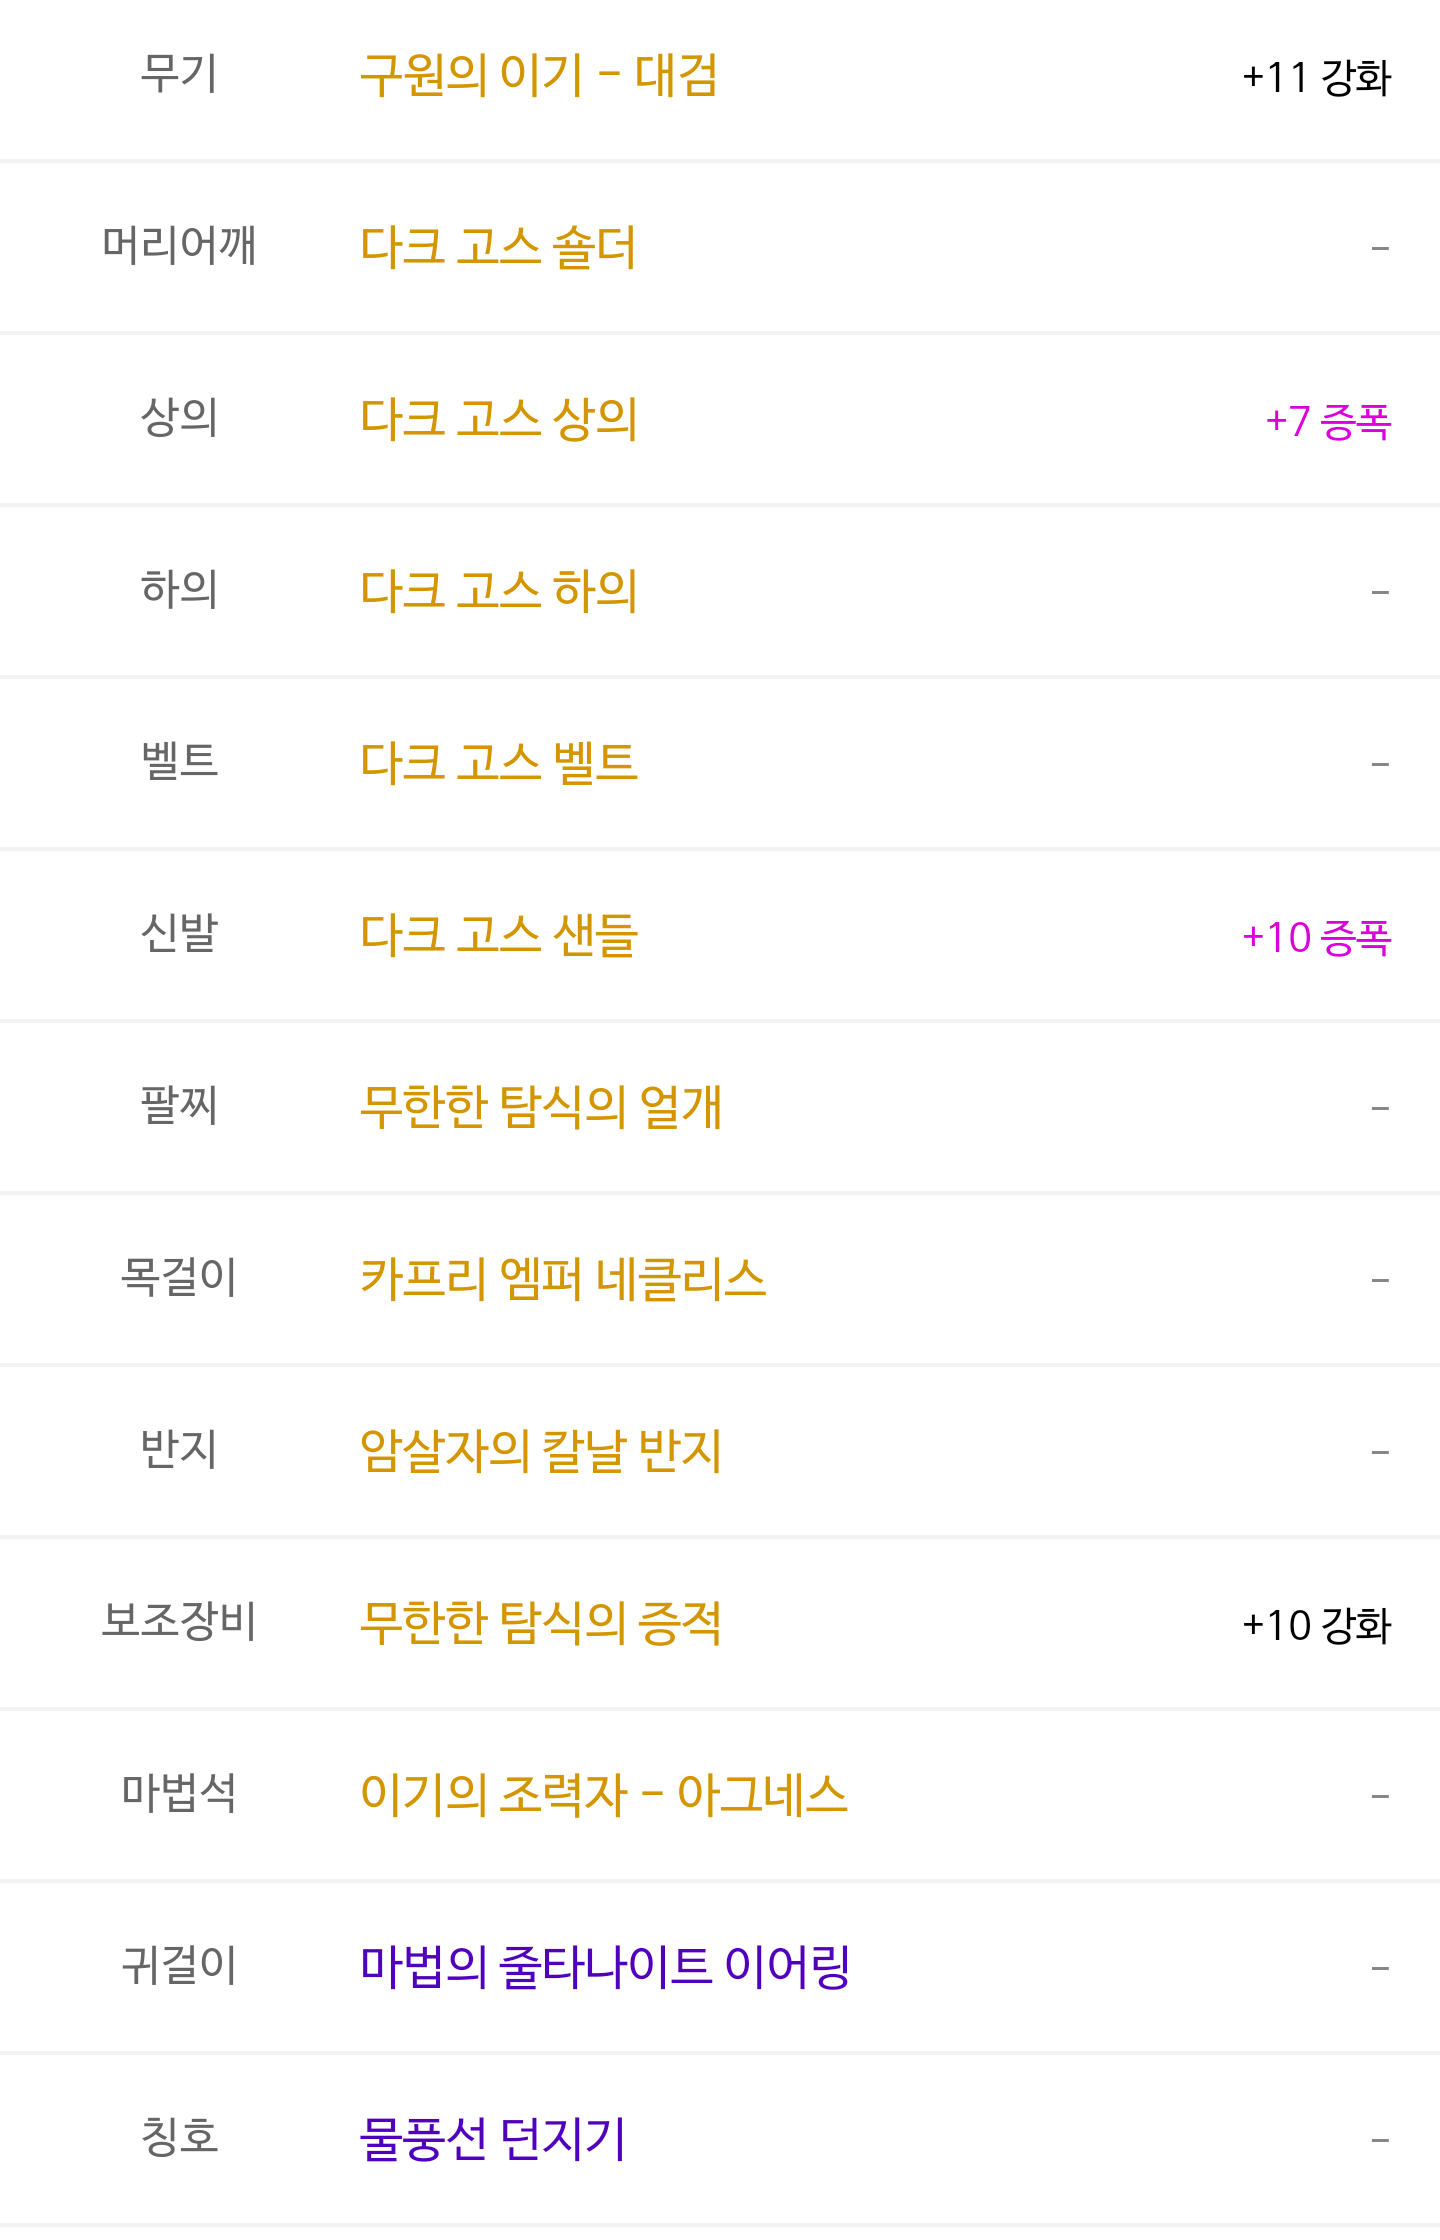Open the 다크 고스 샌들 shoes item
Image resolution: width=1440 pixels, height=2240 pixels.
pyautogui.click(x=498, y=935)
